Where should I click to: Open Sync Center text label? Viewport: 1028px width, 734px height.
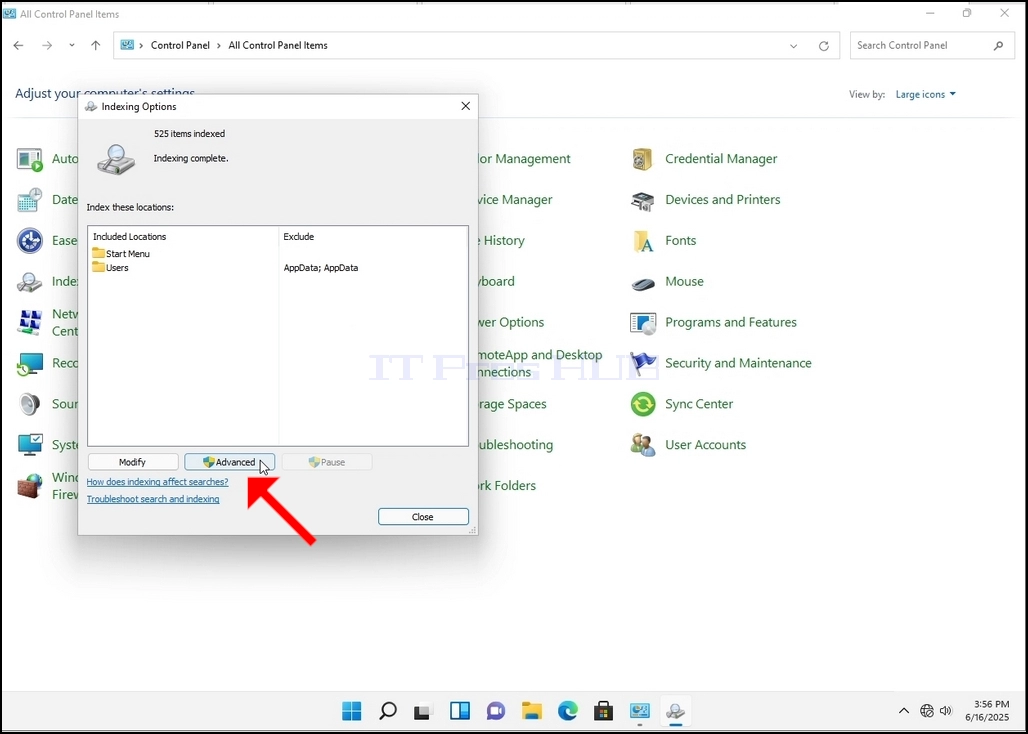699,404
